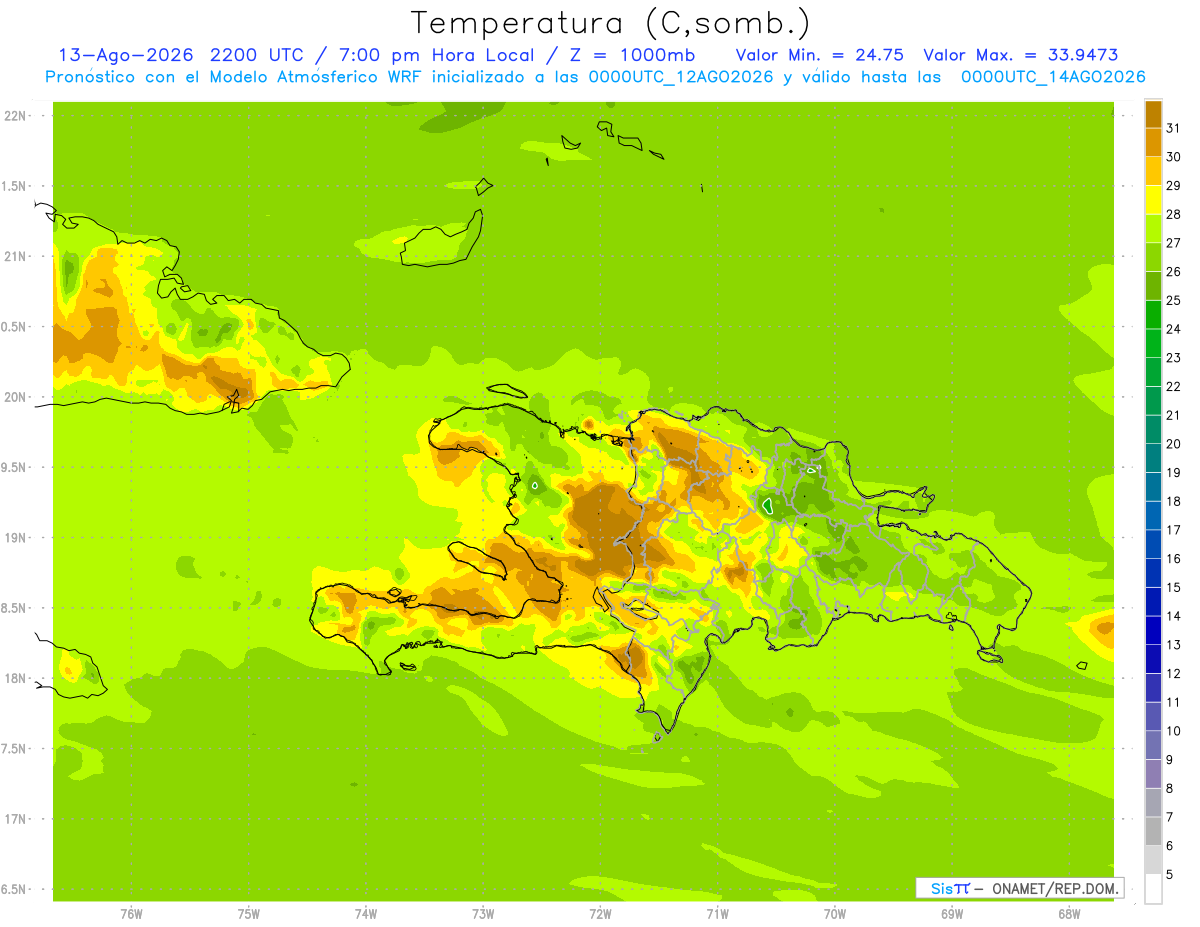This screenshot has width=1200, height=927.
Task: Click the colorbar segment between 25 and 26
Action: [x=1153, y=286]
